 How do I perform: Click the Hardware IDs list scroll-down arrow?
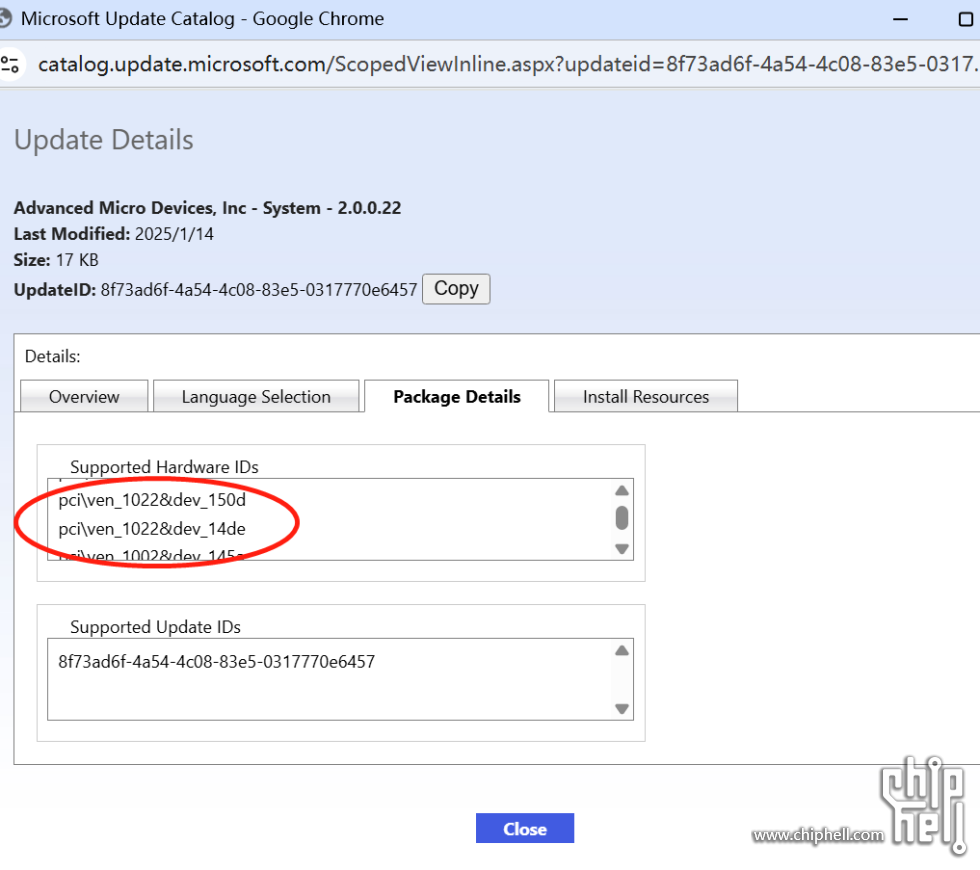click(622, 549)
